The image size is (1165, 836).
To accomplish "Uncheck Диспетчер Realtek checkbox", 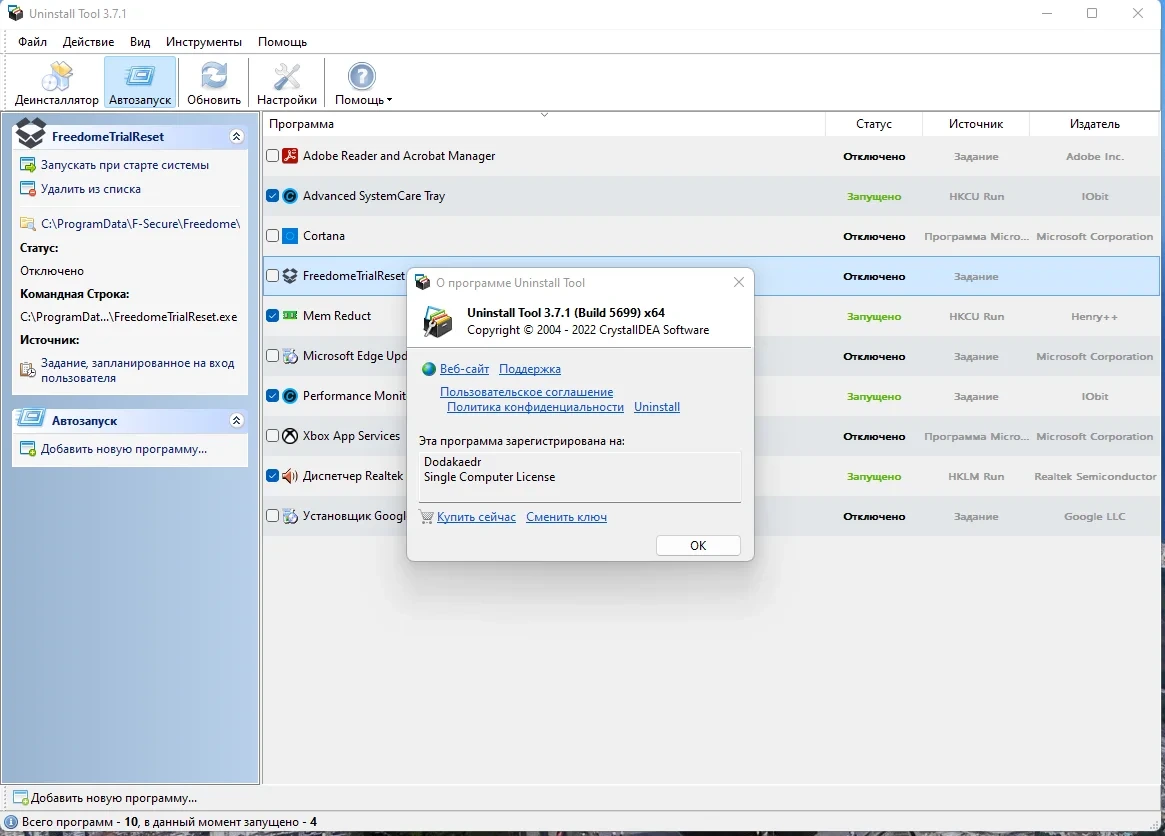I will [273, 476].
